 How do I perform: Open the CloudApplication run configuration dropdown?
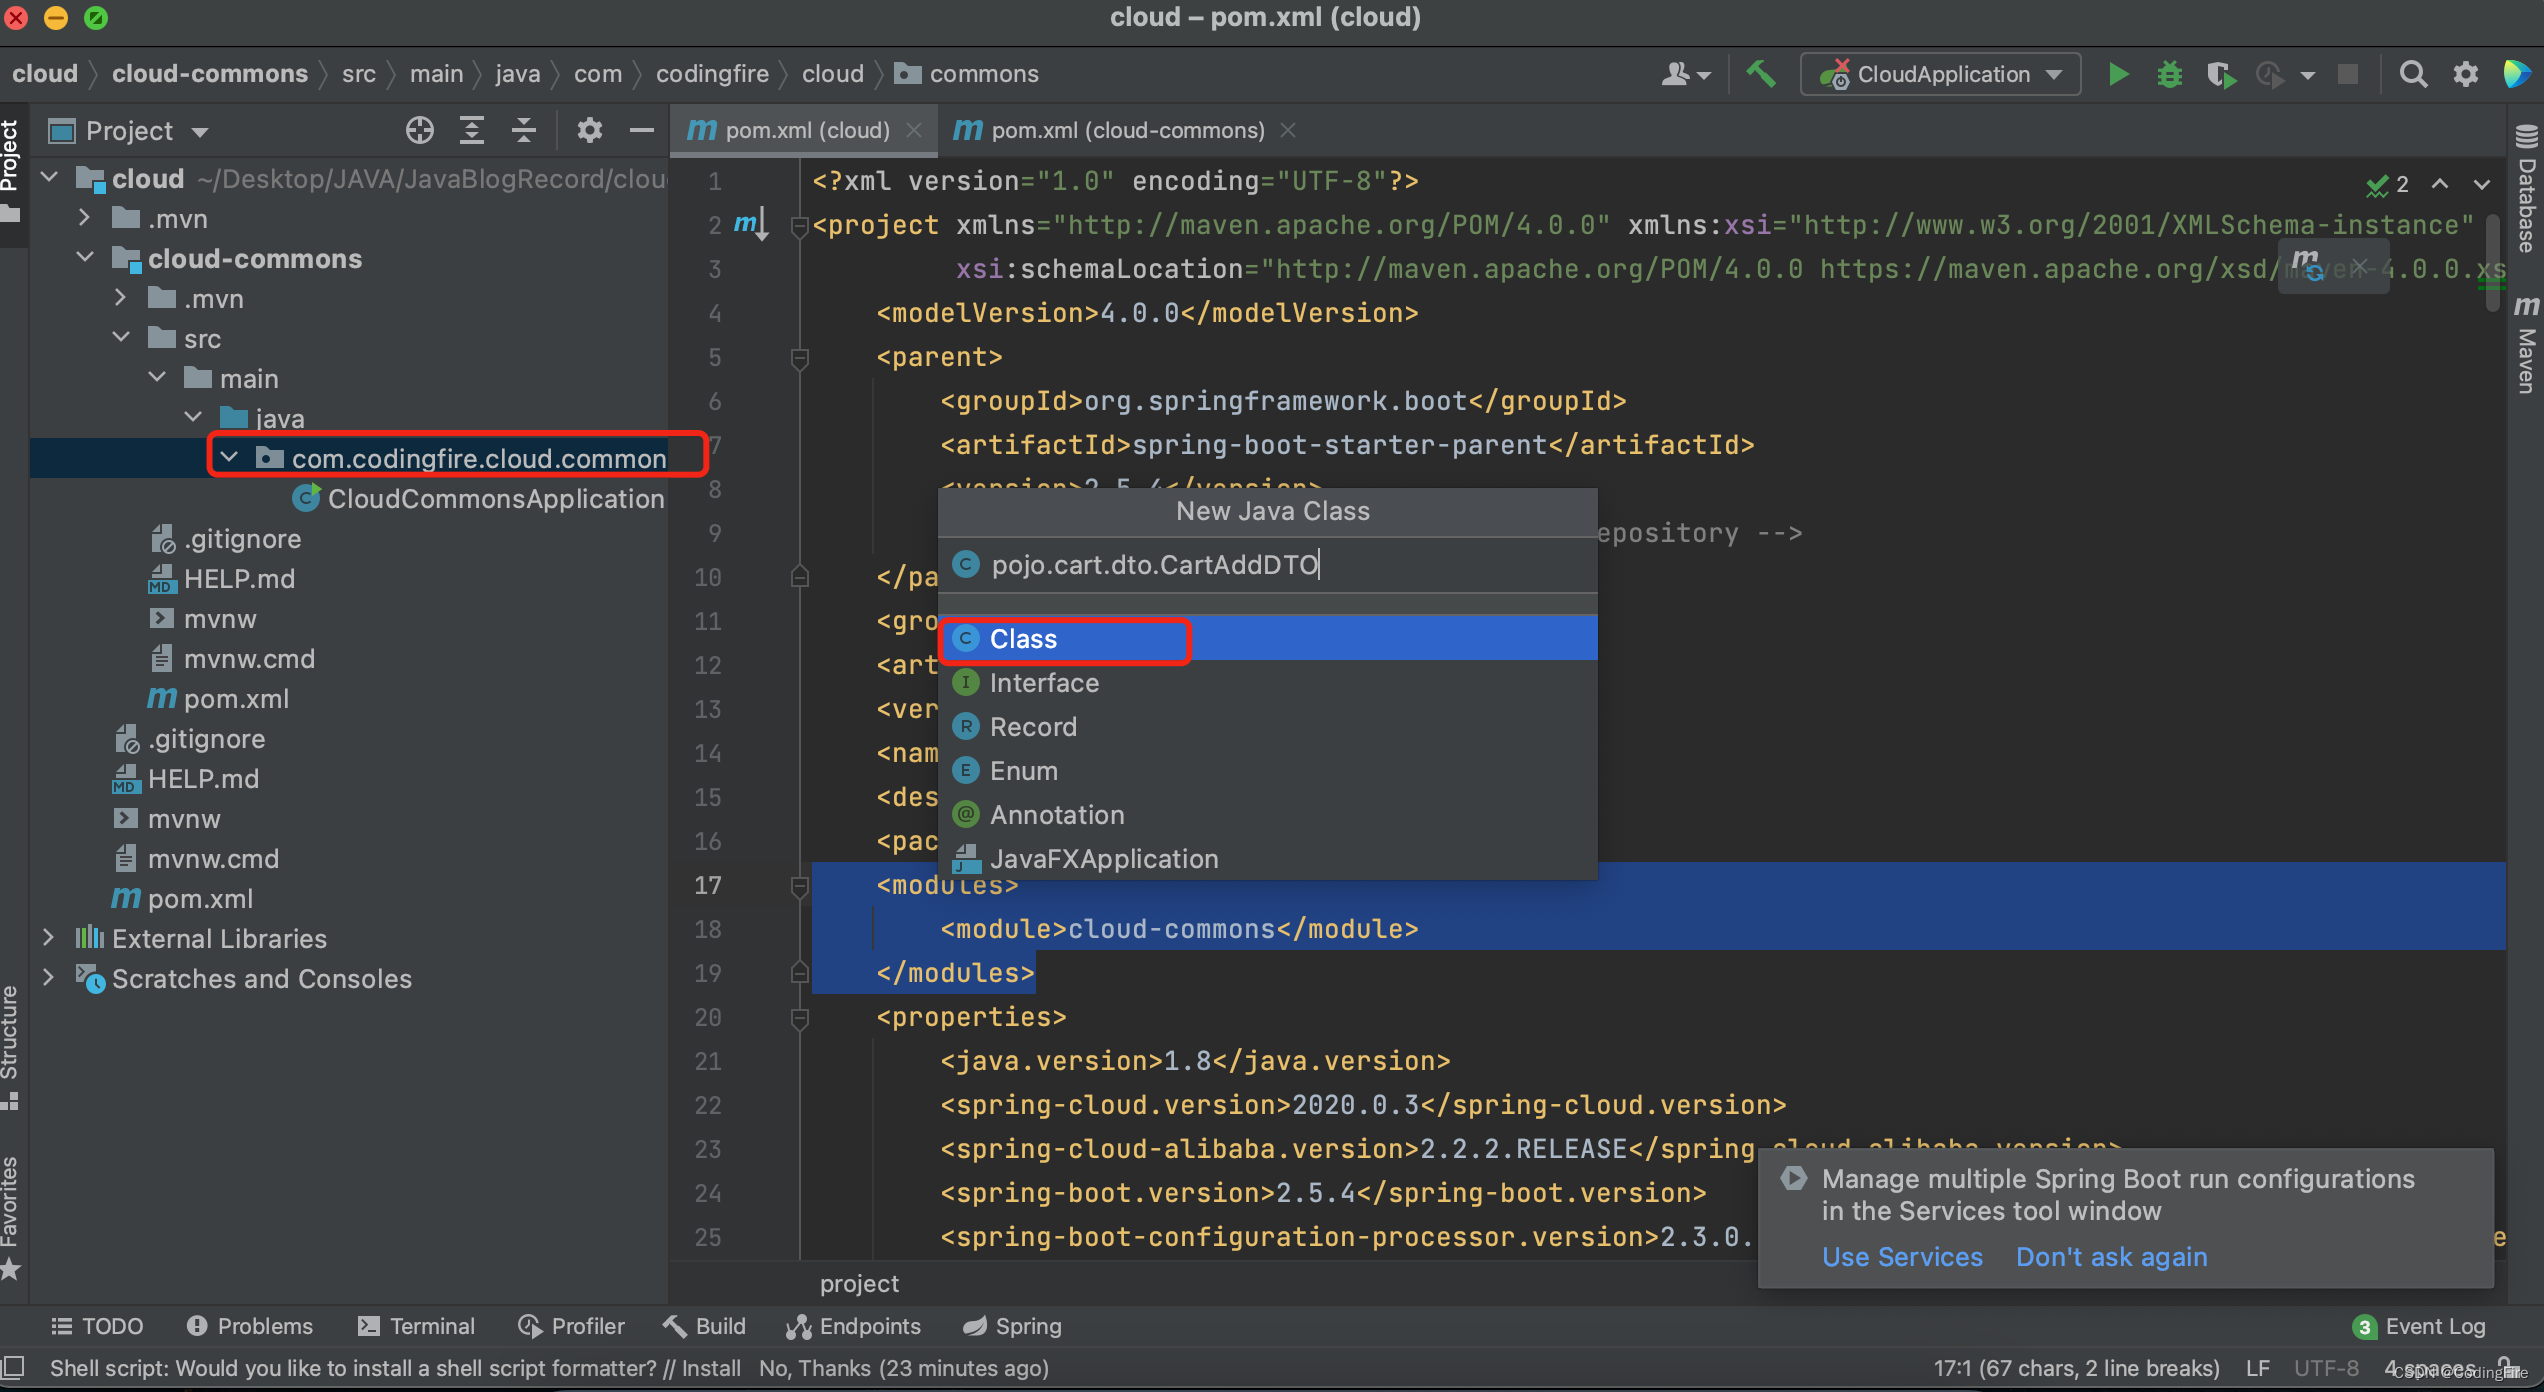coord(1940,74)
